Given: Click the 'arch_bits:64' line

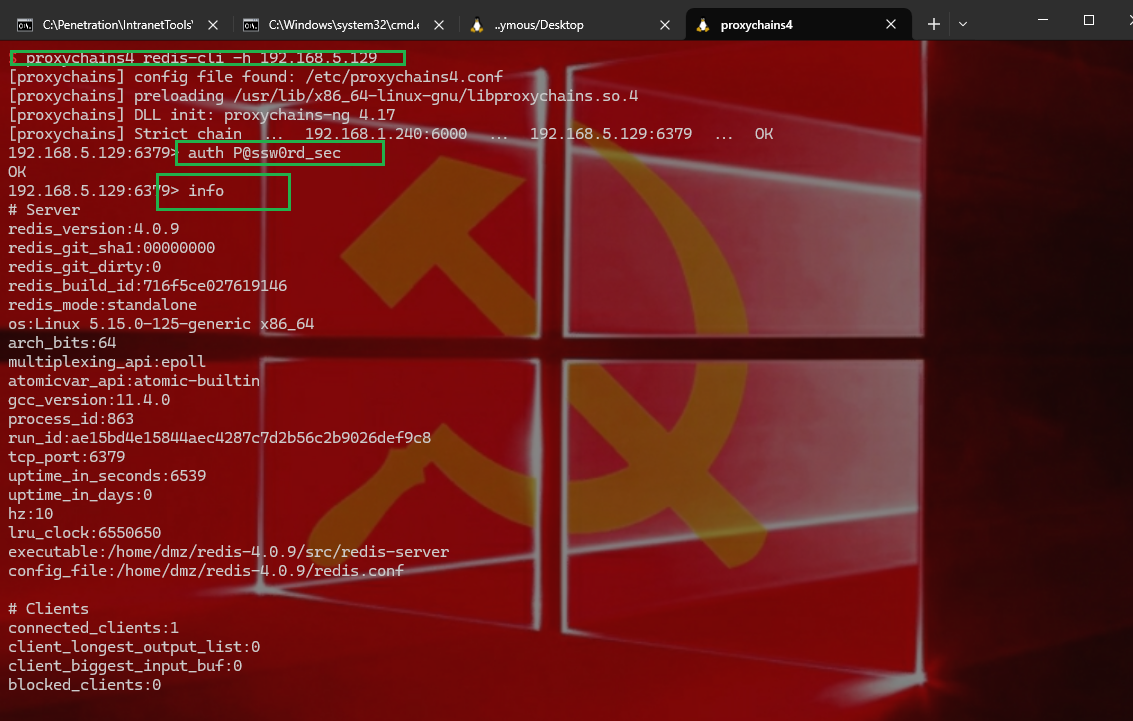Looking at the screenshot, I should pos(62,343).
